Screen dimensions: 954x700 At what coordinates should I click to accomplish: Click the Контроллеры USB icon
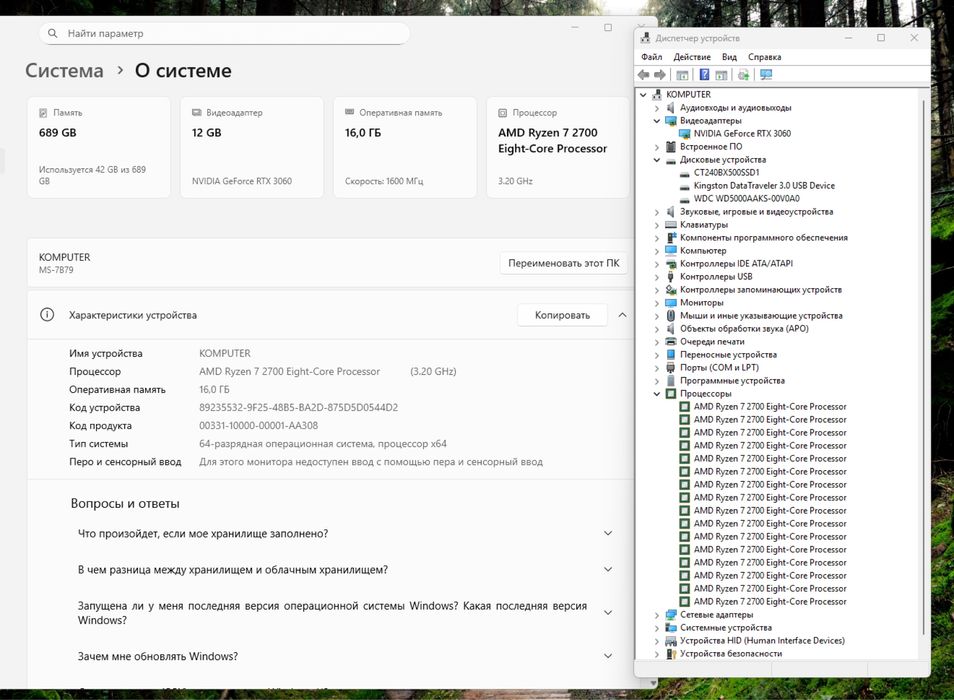point(670,277)
